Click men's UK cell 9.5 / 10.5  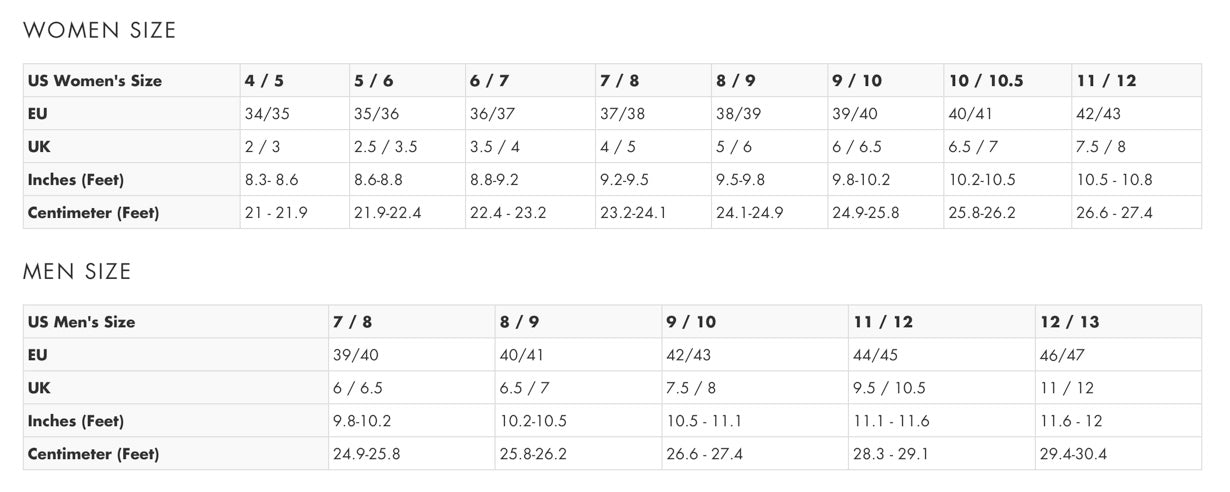pyautogui.click(x=889, y=388)
